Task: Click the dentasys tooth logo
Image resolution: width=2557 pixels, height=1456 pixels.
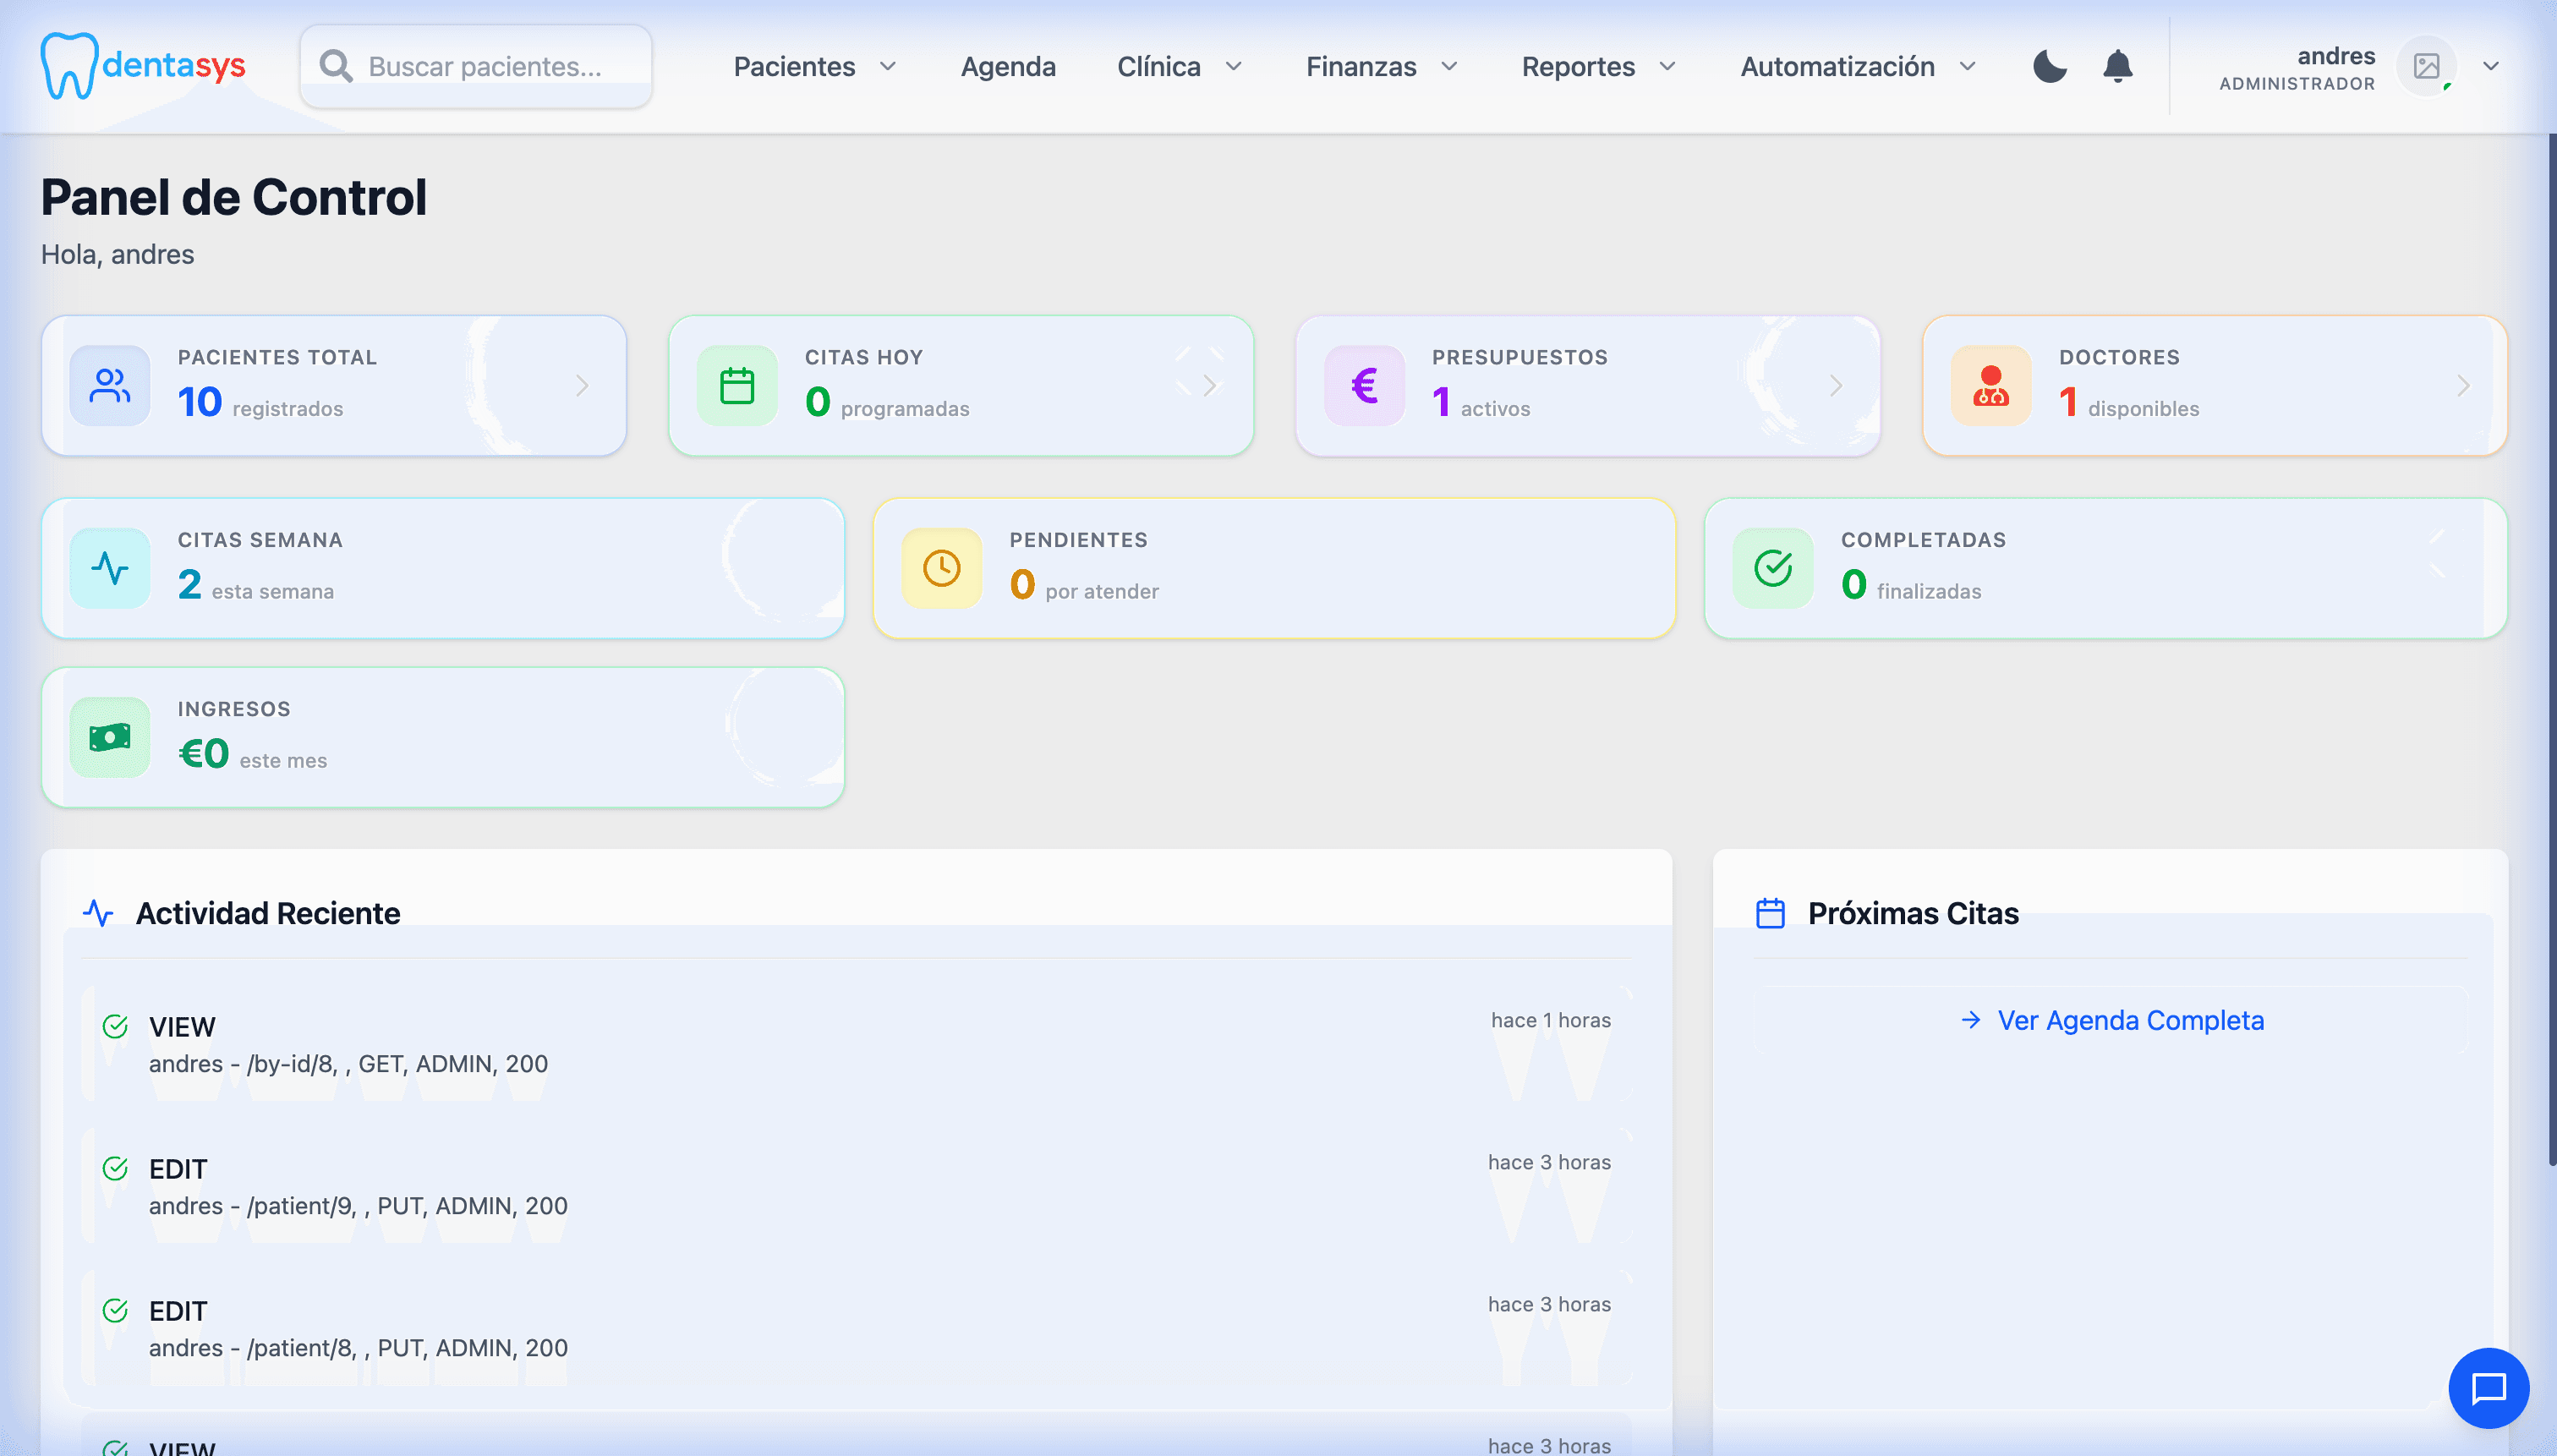Action: (68, 66)
